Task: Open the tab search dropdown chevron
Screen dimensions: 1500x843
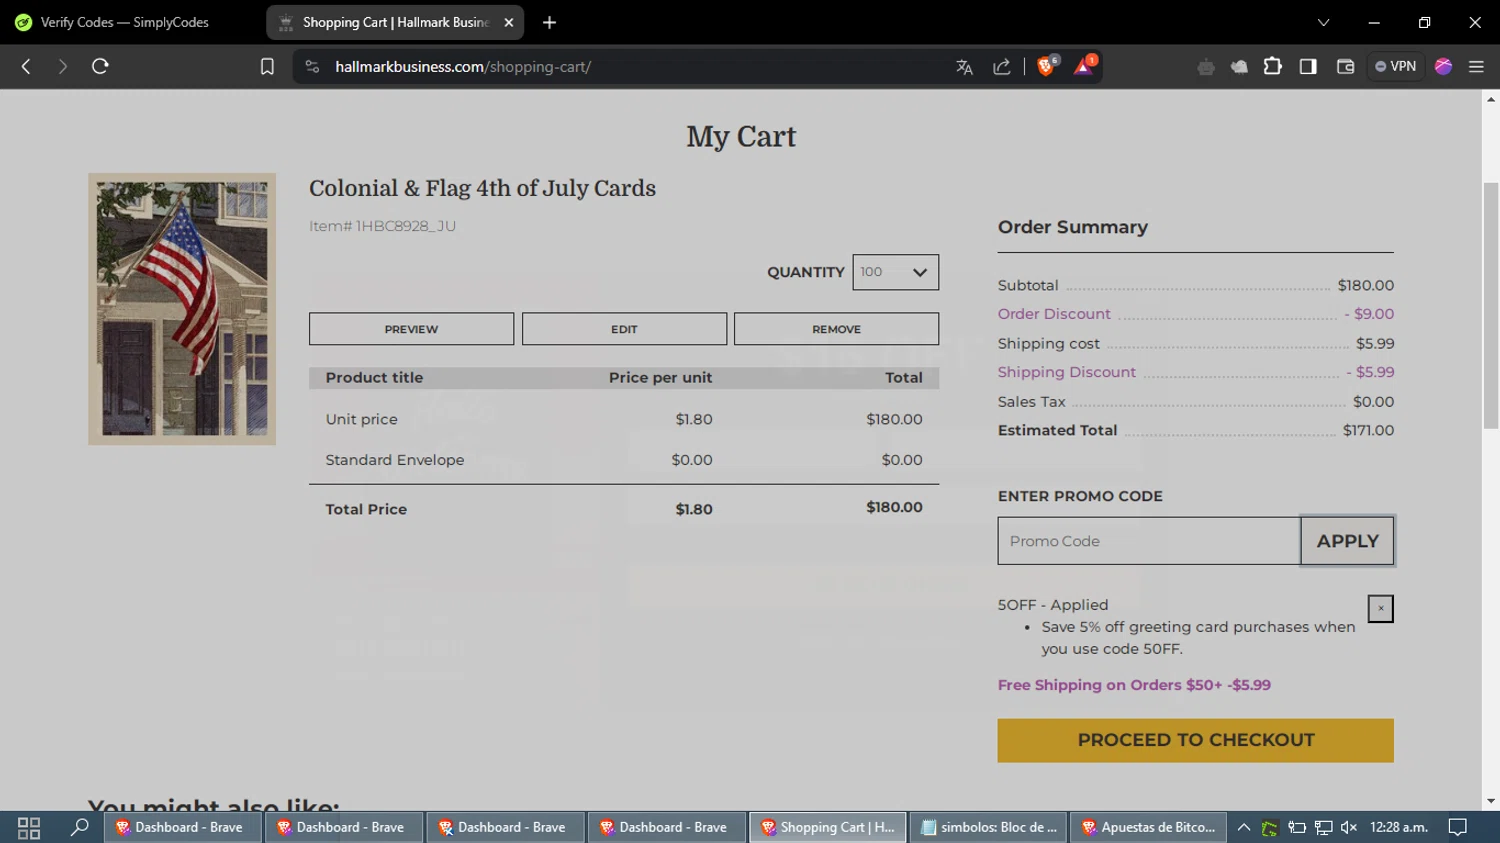Action: click(1323, 22)
